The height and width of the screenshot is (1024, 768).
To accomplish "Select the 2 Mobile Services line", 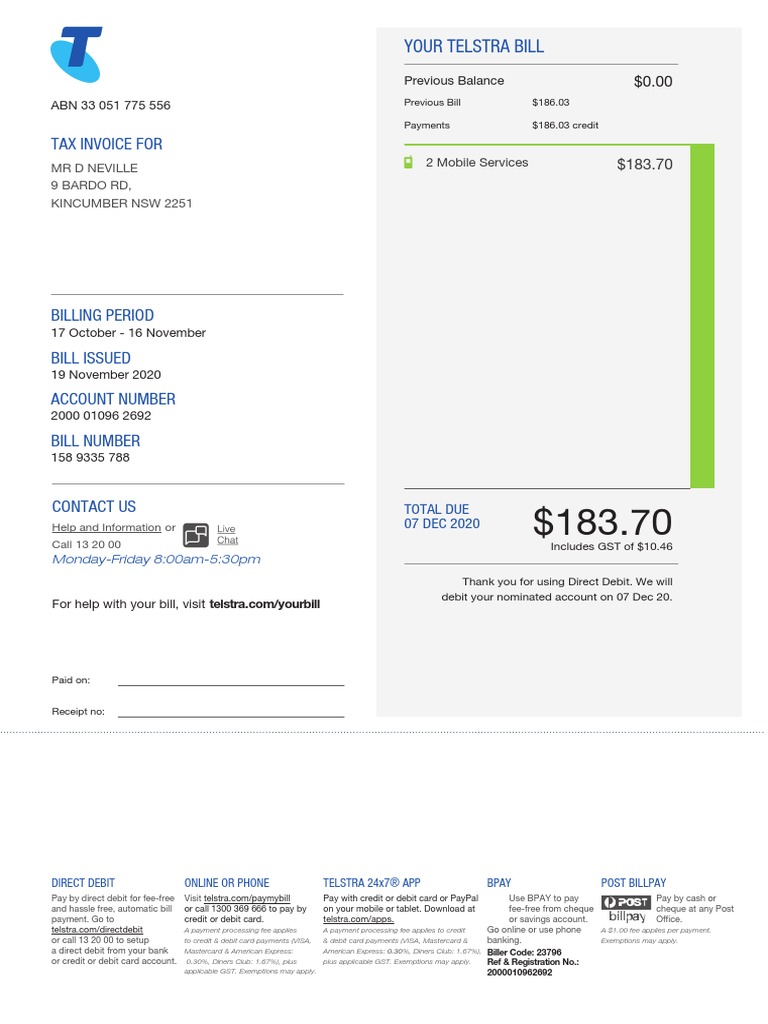I will [477, 162].
